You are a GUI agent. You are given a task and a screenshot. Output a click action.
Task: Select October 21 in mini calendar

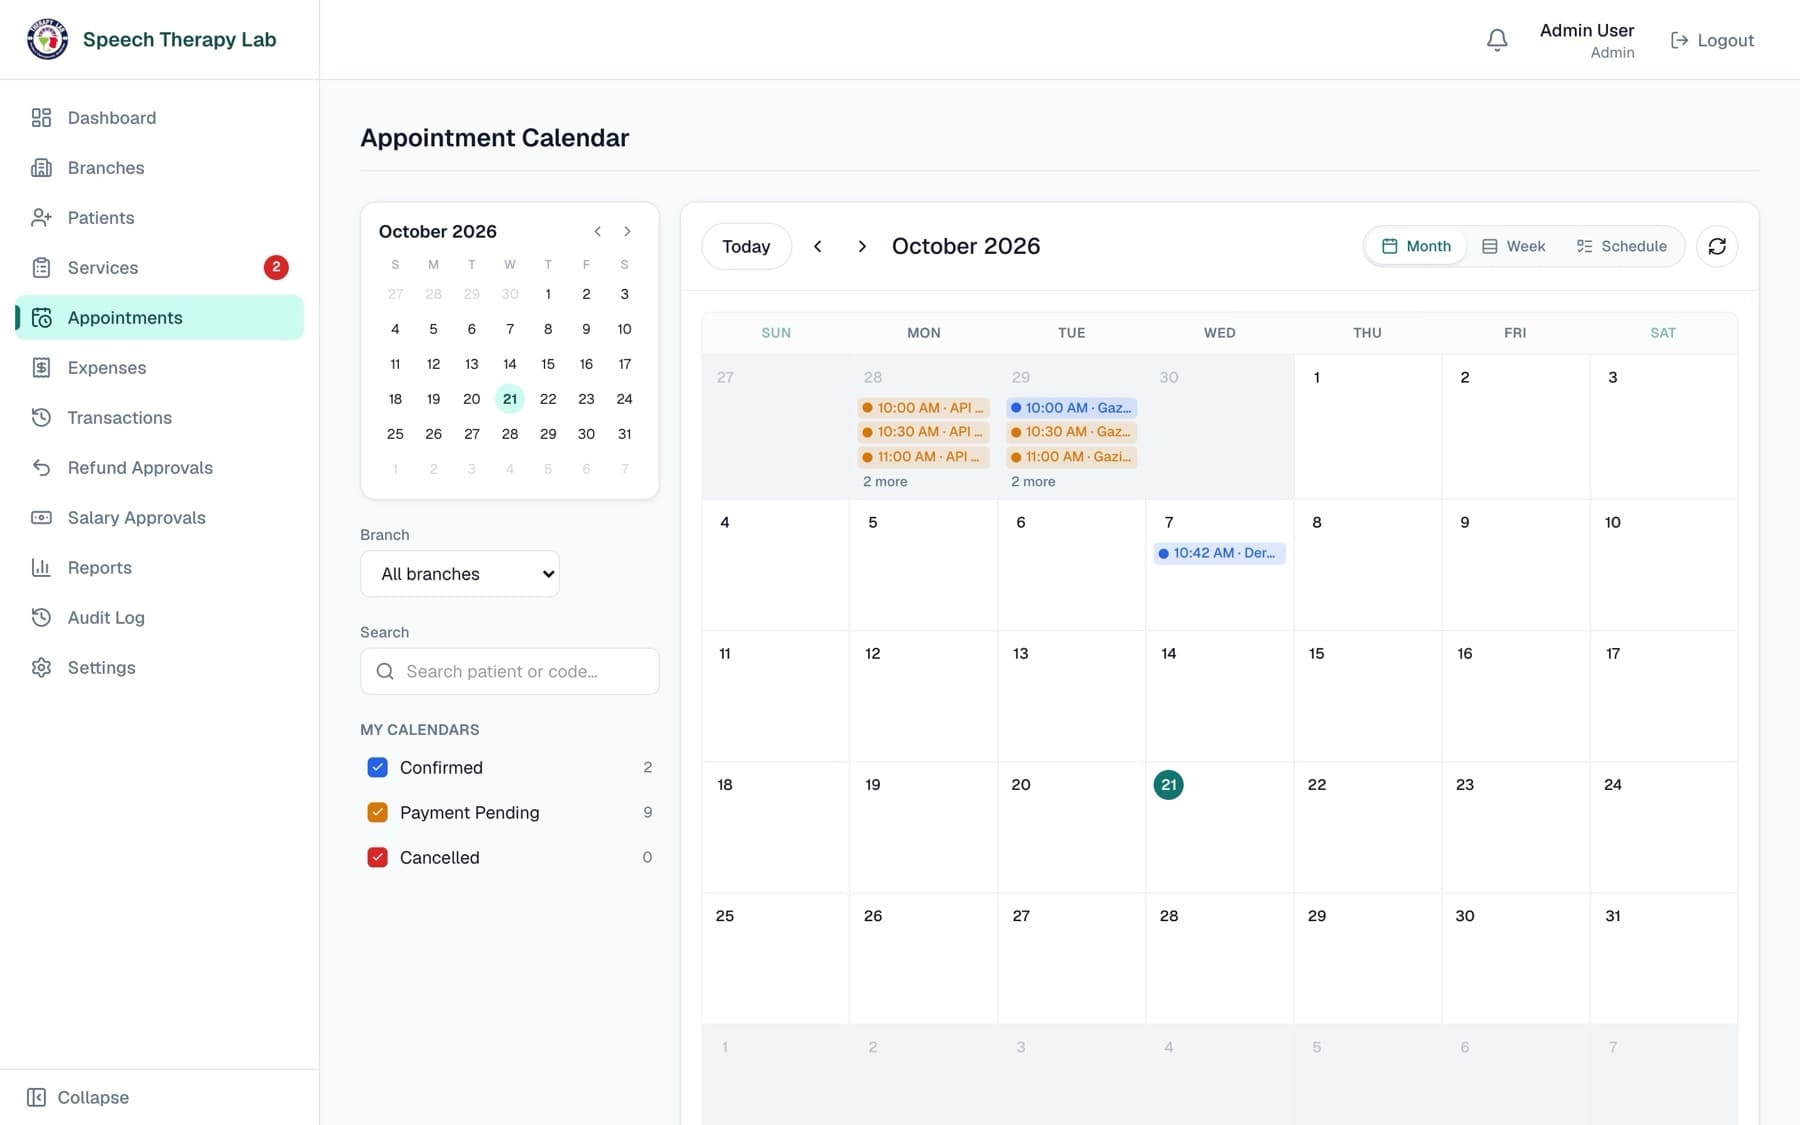(x=510, y=399)
